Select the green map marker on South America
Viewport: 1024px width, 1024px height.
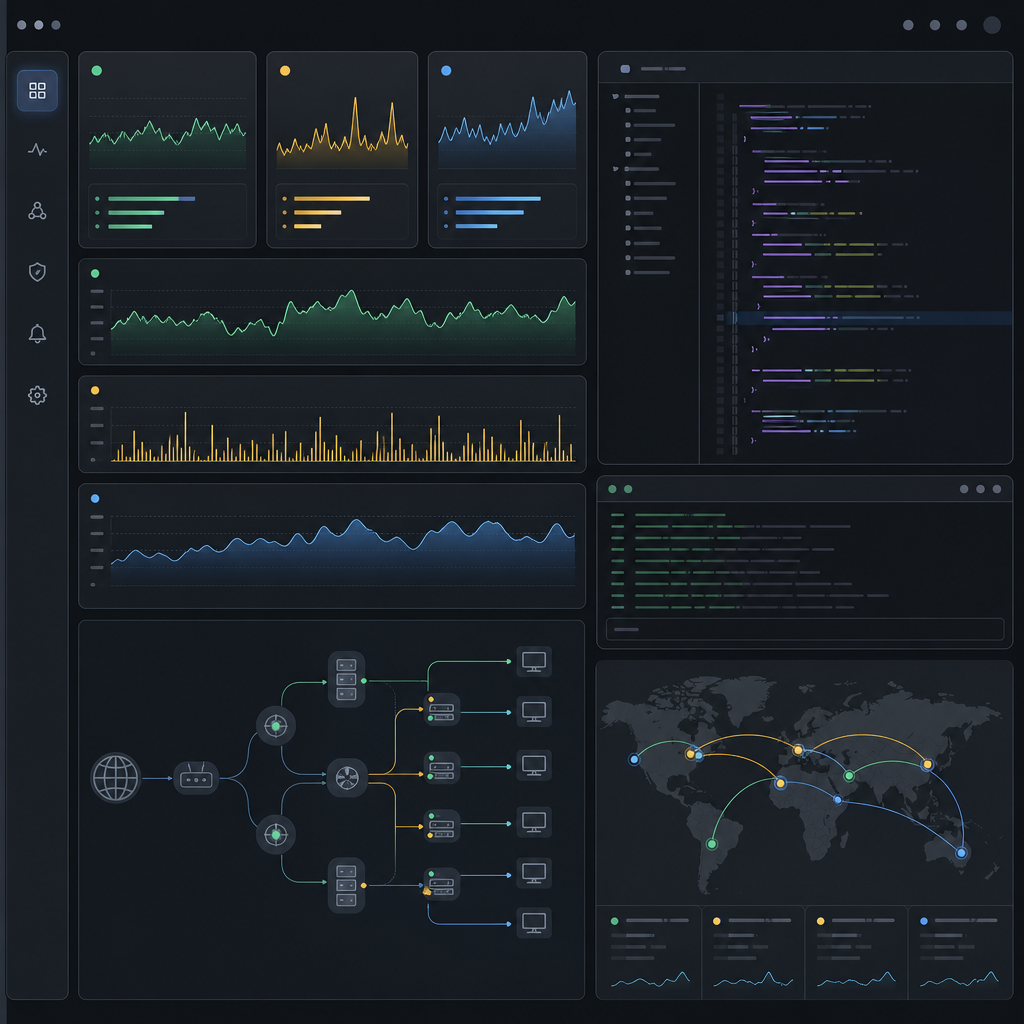(712, 844)
